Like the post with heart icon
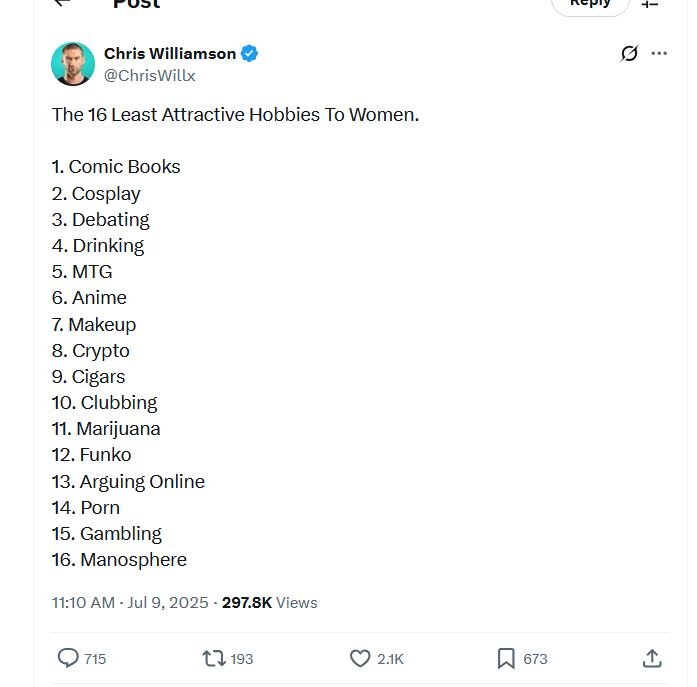The height and width of the screenshot is (687, 697). [360, 659]
